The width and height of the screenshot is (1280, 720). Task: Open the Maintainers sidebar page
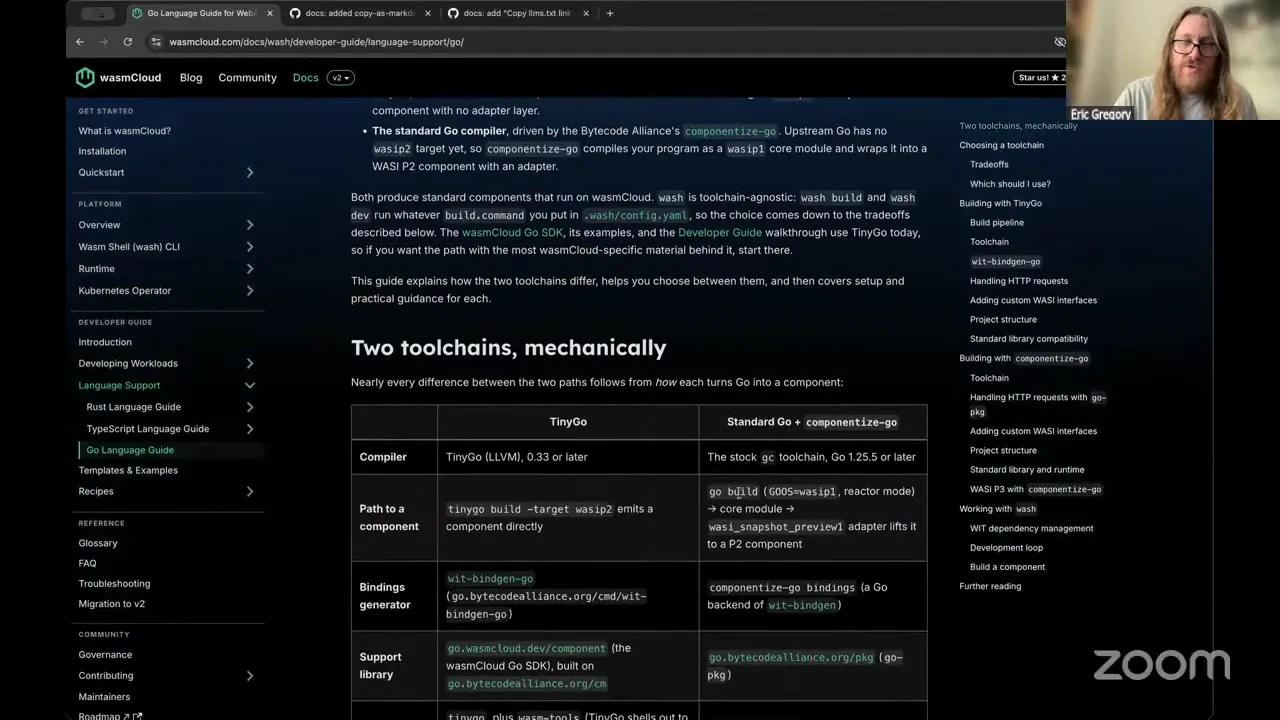(x=104, y=697)
